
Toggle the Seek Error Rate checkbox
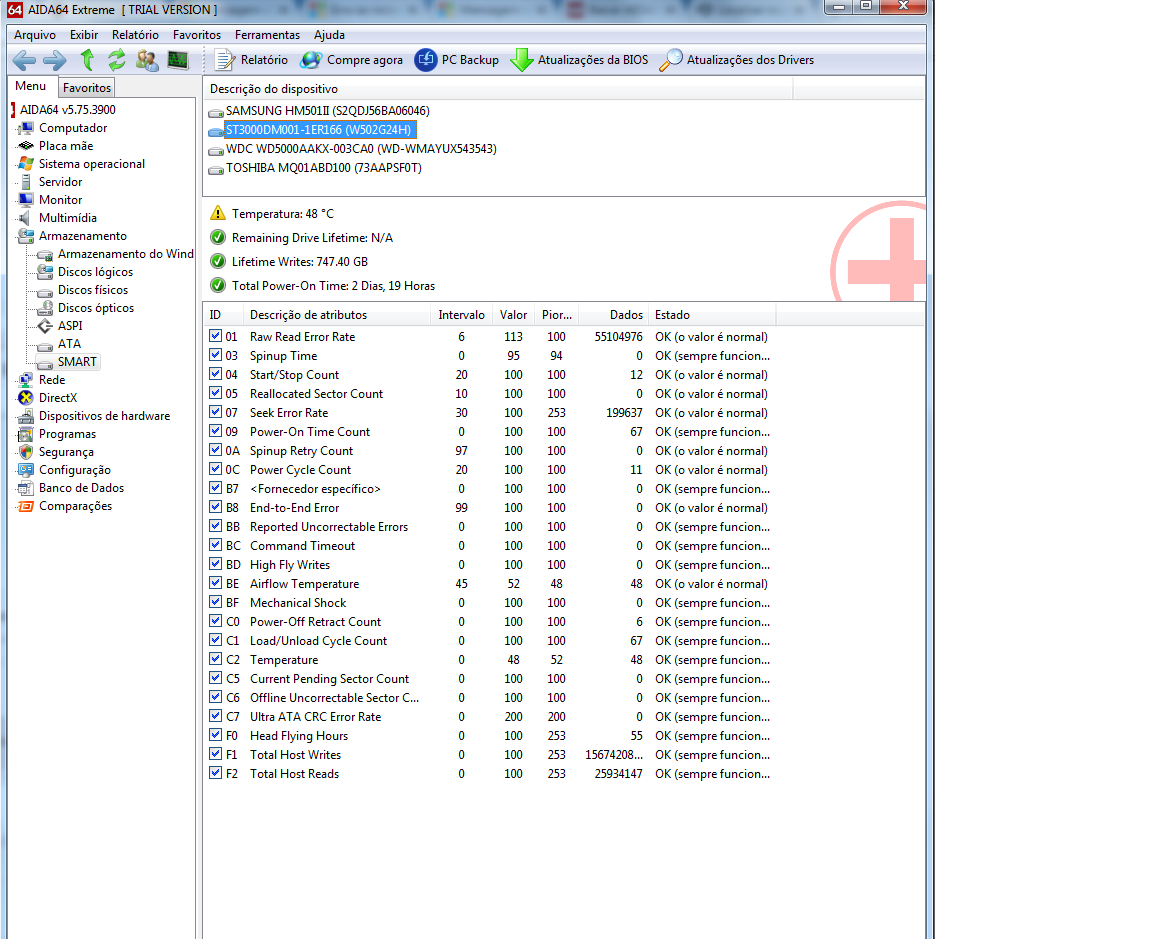[x=215, y=412]
